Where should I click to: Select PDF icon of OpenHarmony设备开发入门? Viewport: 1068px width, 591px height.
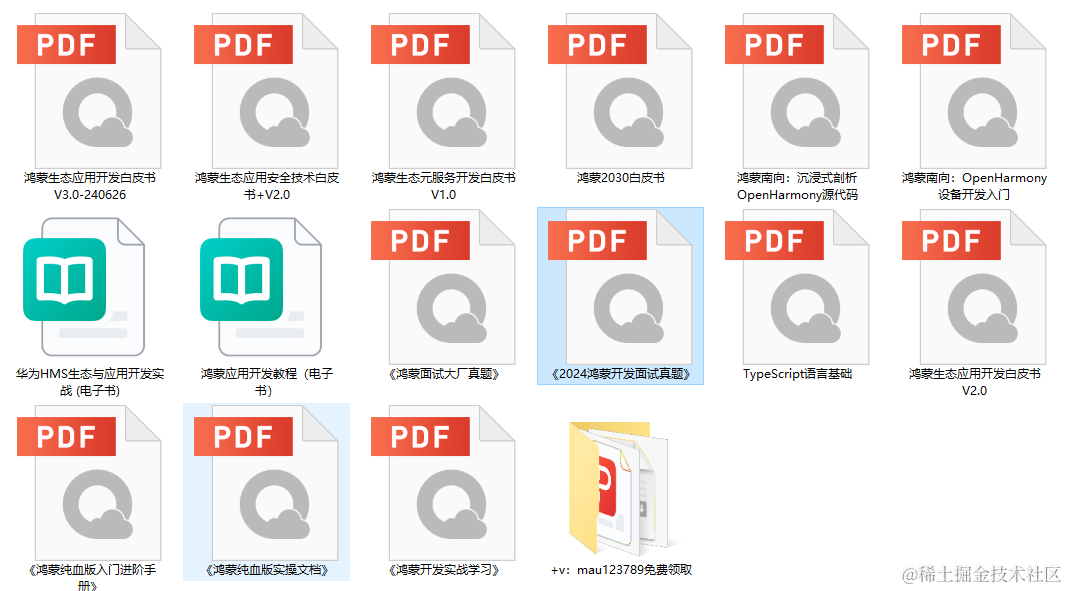(x=975, y=91)
